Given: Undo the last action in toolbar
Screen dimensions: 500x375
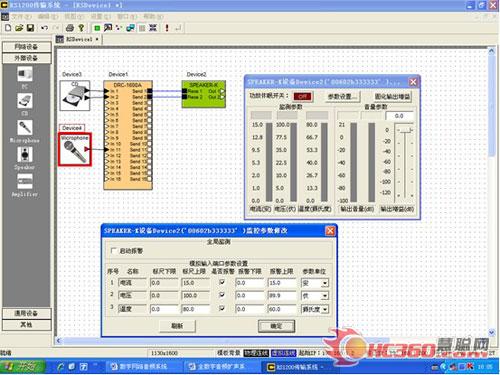Looking at the screenshot, I should pos(44,28).
